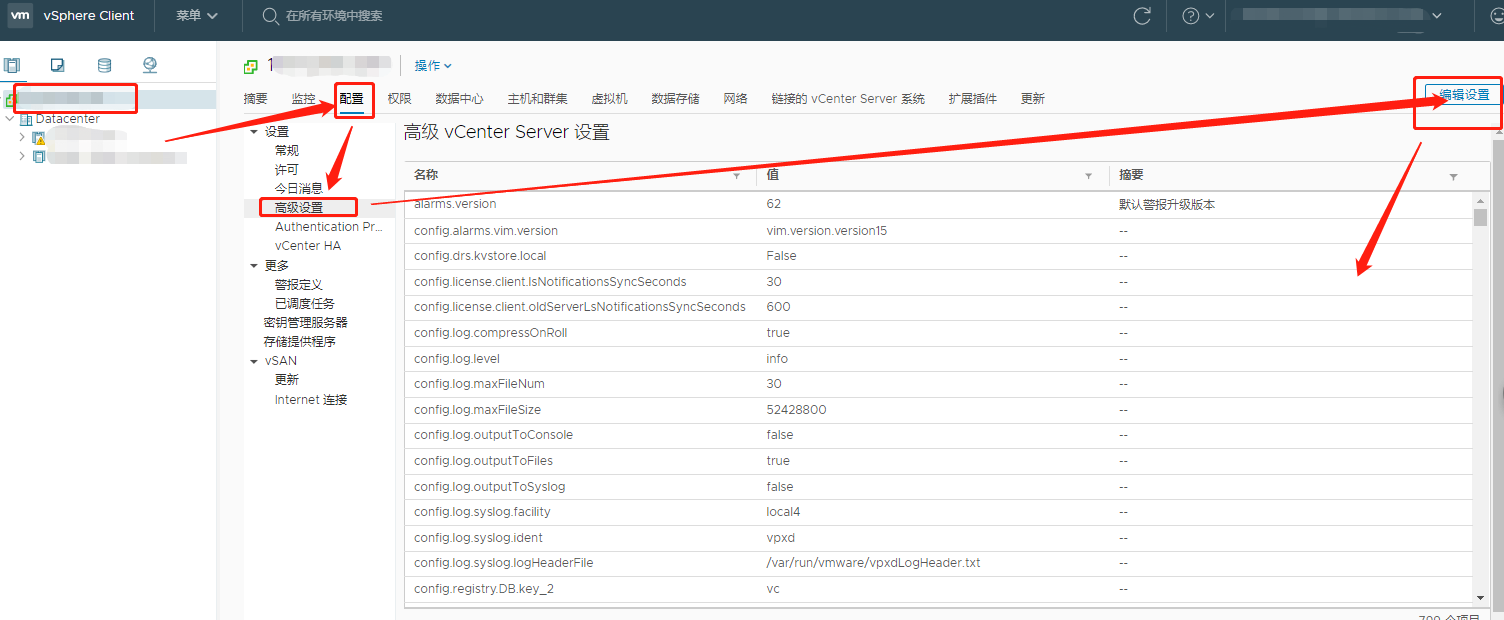
Task: Collapse the 设置 section
Action: tap(254, 132)
